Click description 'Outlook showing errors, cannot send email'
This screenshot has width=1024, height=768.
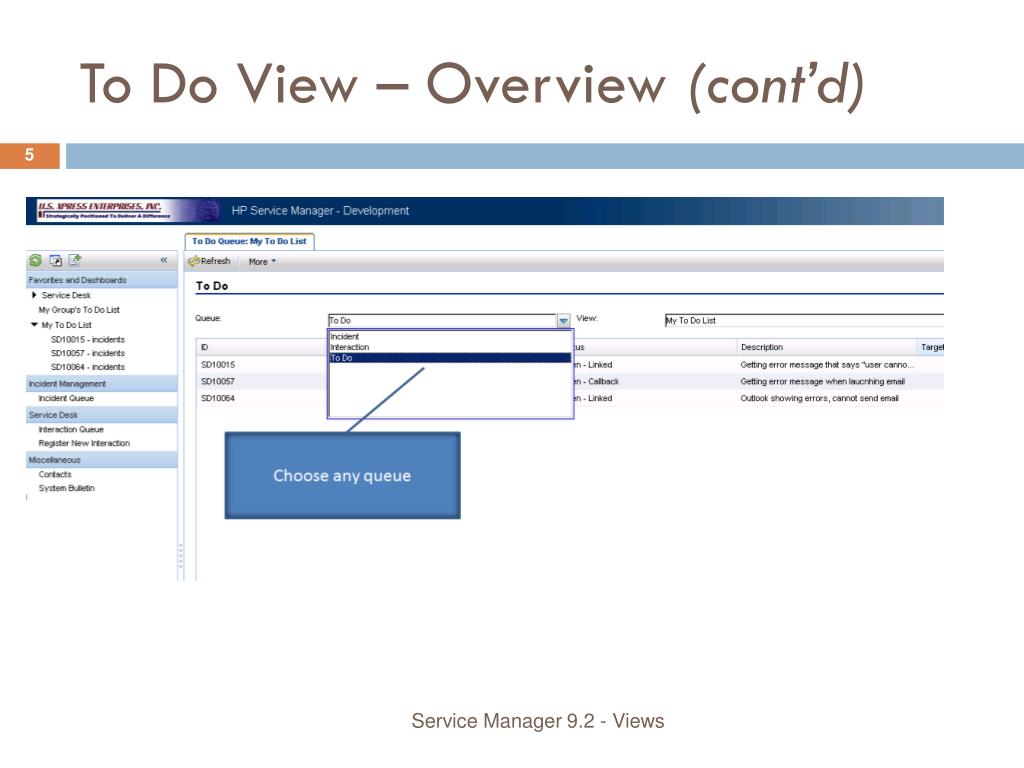(x=819, y=398)
